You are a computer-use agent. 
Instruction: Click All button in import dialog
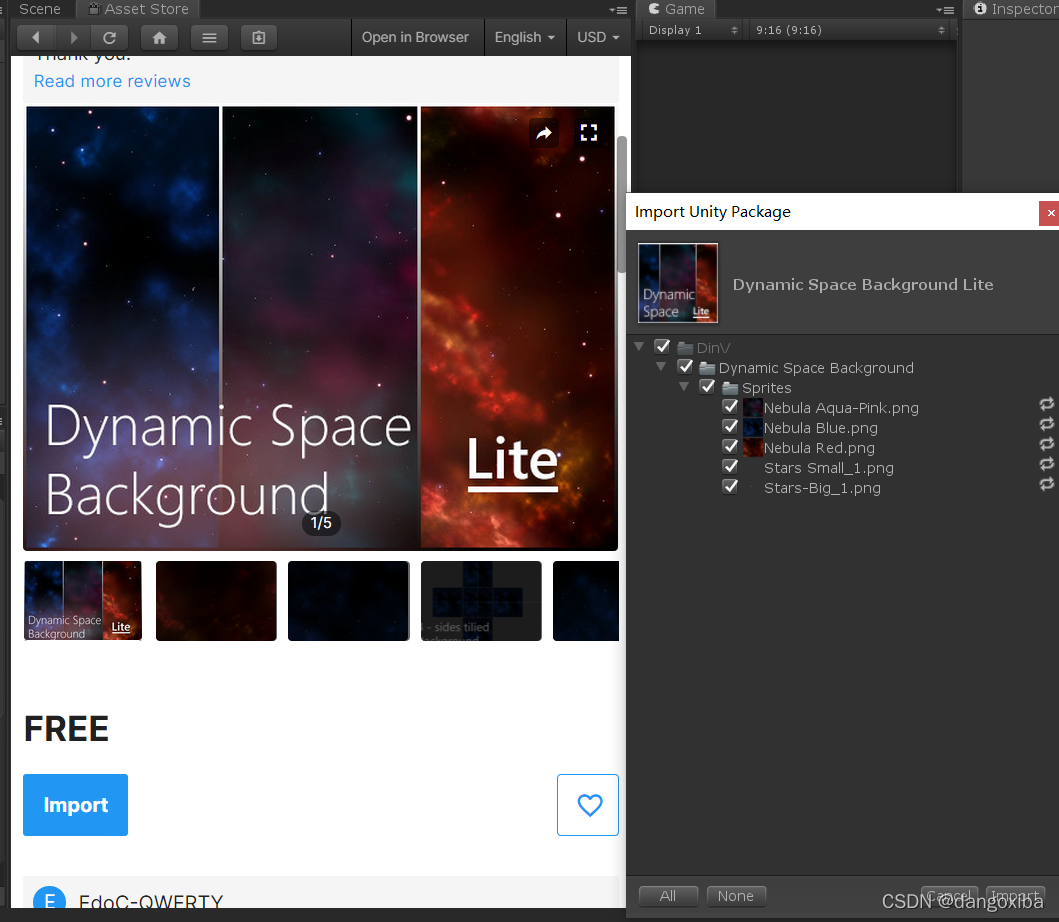(668, 896)
